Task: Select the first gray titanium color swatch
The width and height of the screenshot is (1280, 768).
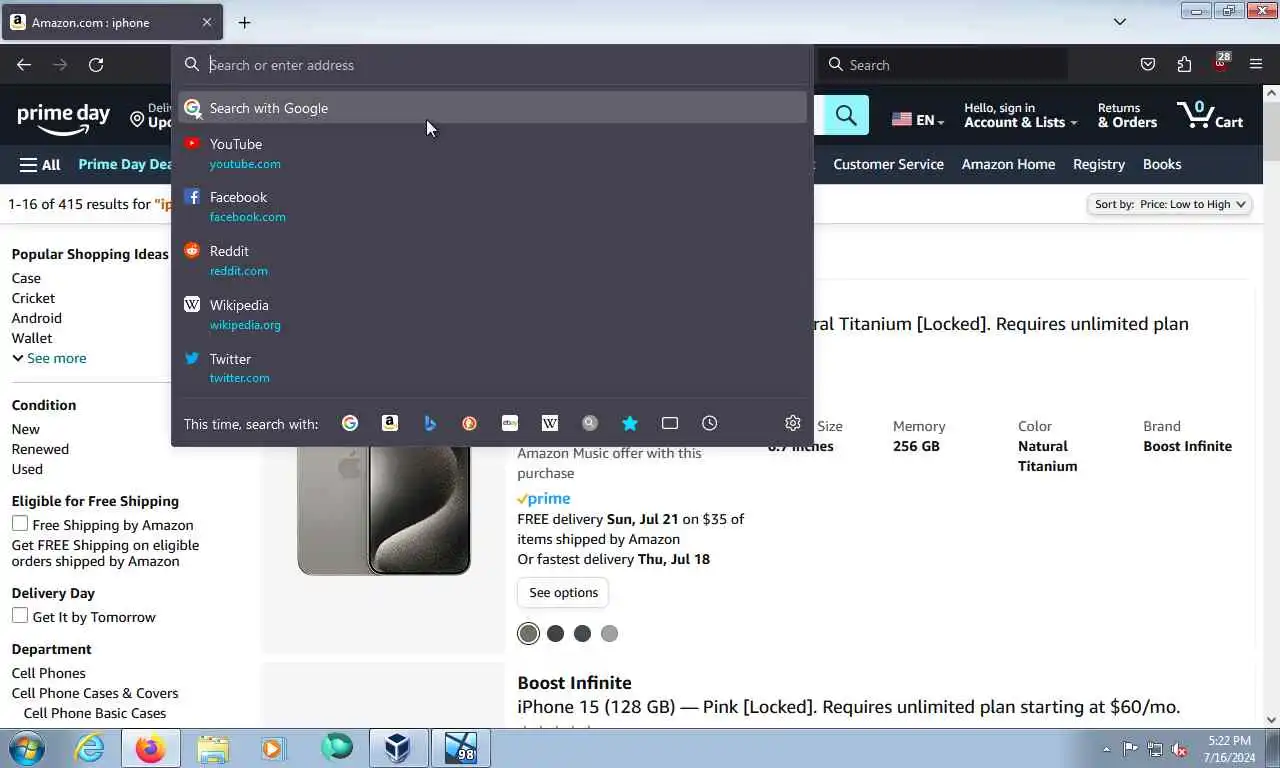Action: [x=528, y=633]
